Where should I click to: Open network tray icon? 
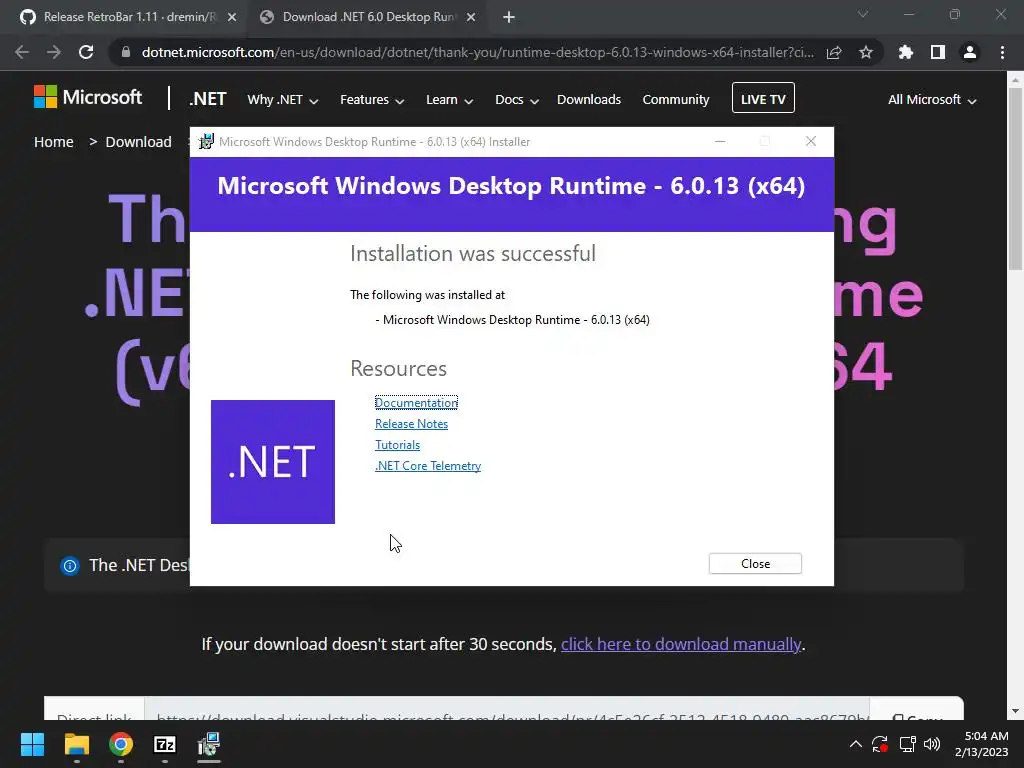[907, 744]
